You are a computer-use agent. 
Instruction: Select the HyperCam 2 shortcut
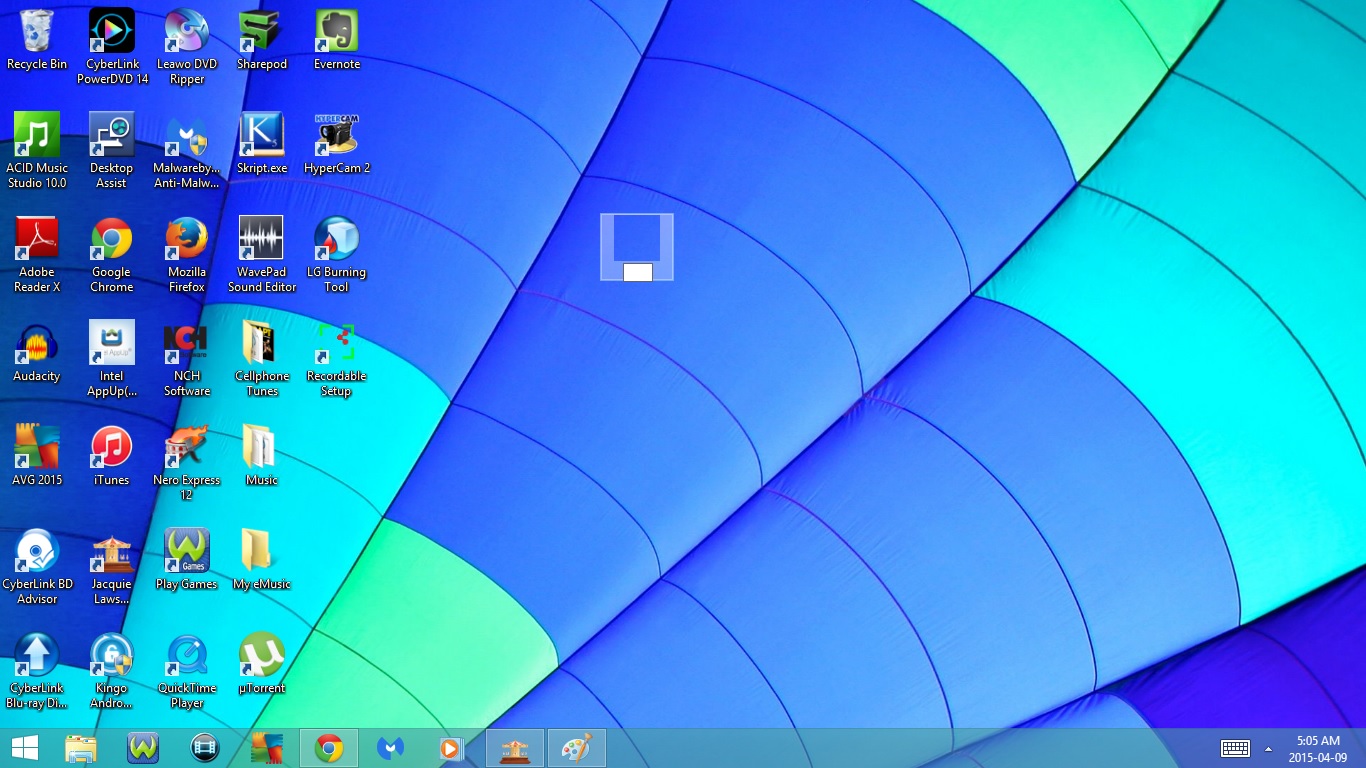point(337,144)
